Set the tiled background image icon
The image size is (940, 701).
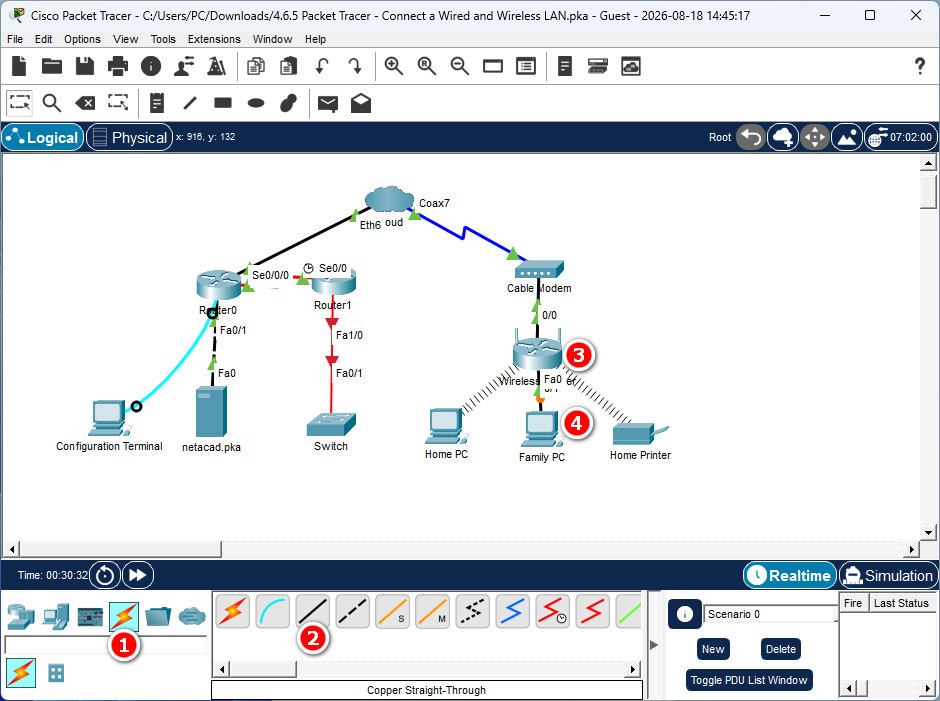(x=847, y=137)
